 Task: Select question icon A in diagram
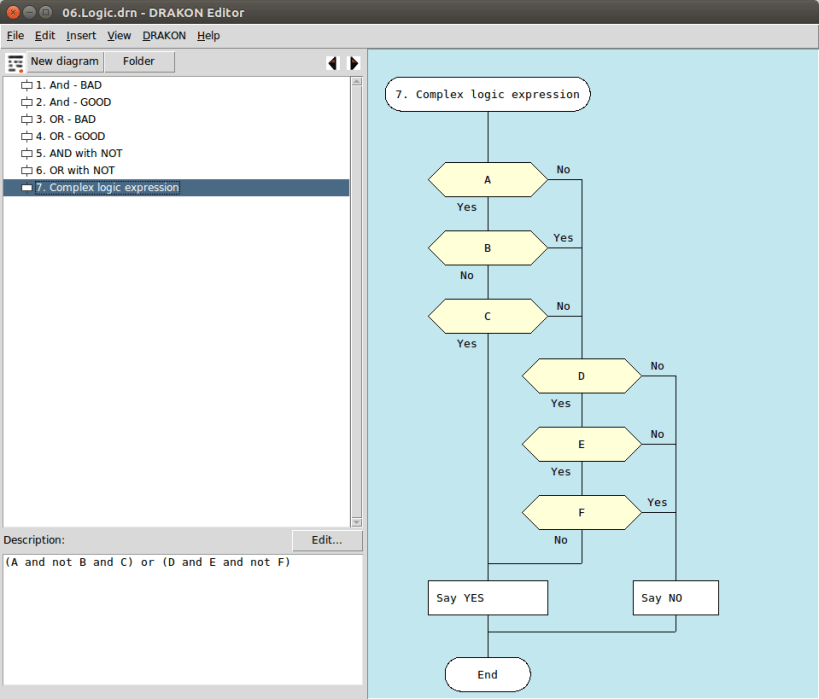pyautogui.click(x=488, y=180)
